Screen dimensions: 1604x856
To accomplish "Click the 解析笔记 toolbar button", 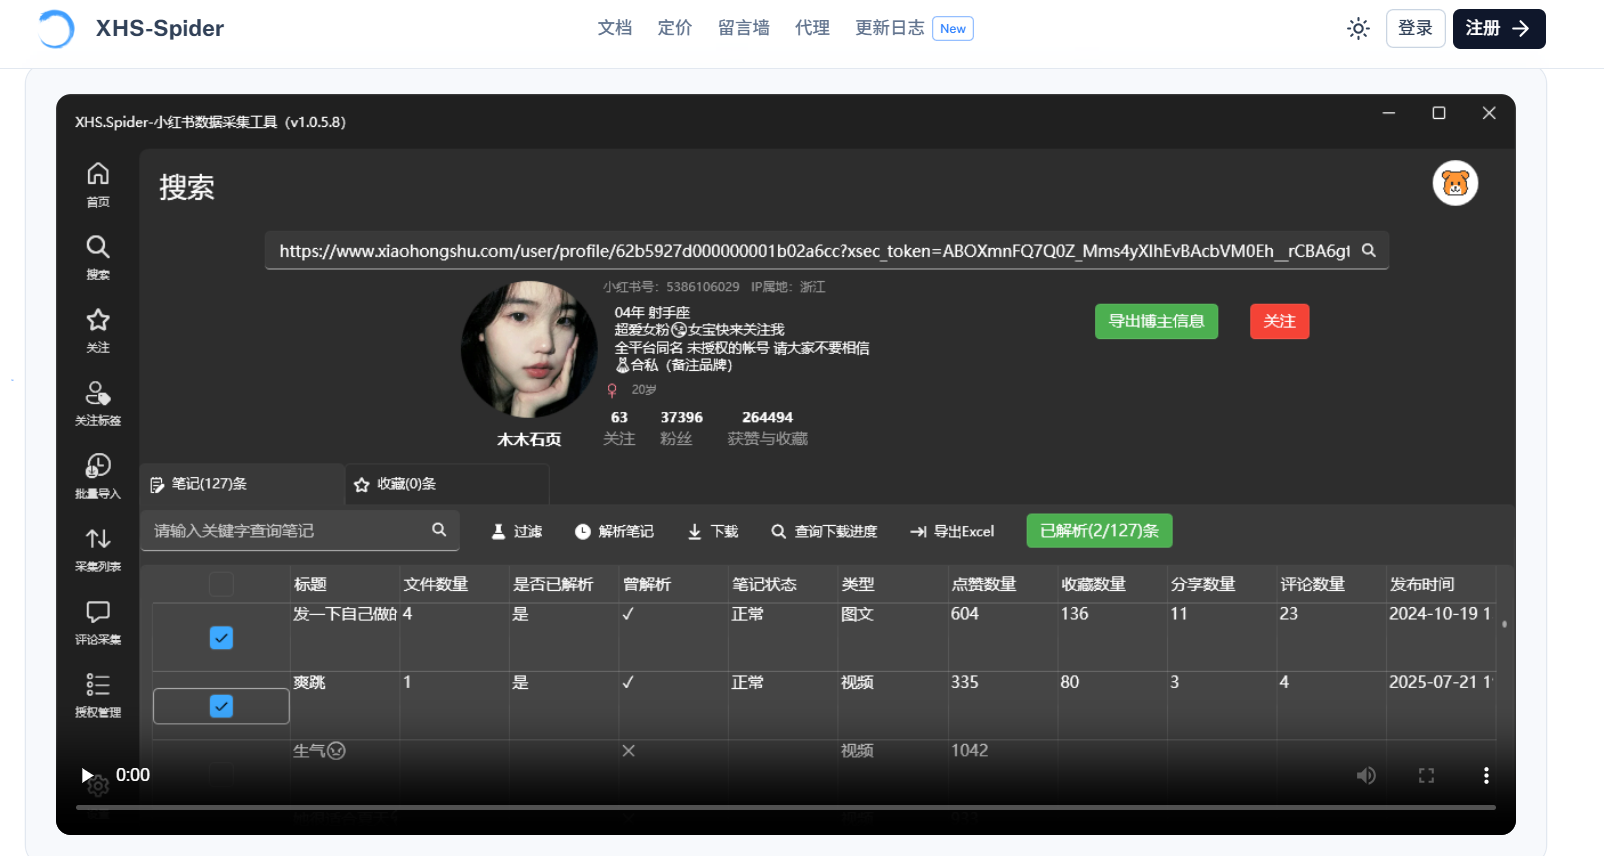I will click(x=614, y=531).
